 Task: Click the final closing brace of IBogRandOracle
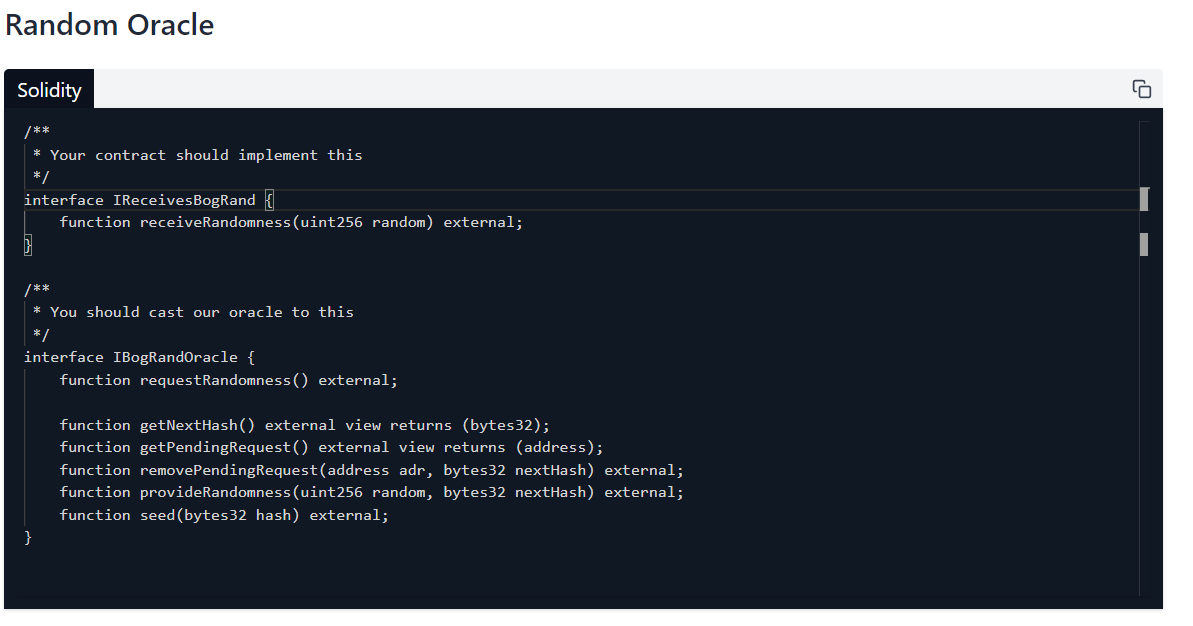click(x=28, y=538)
